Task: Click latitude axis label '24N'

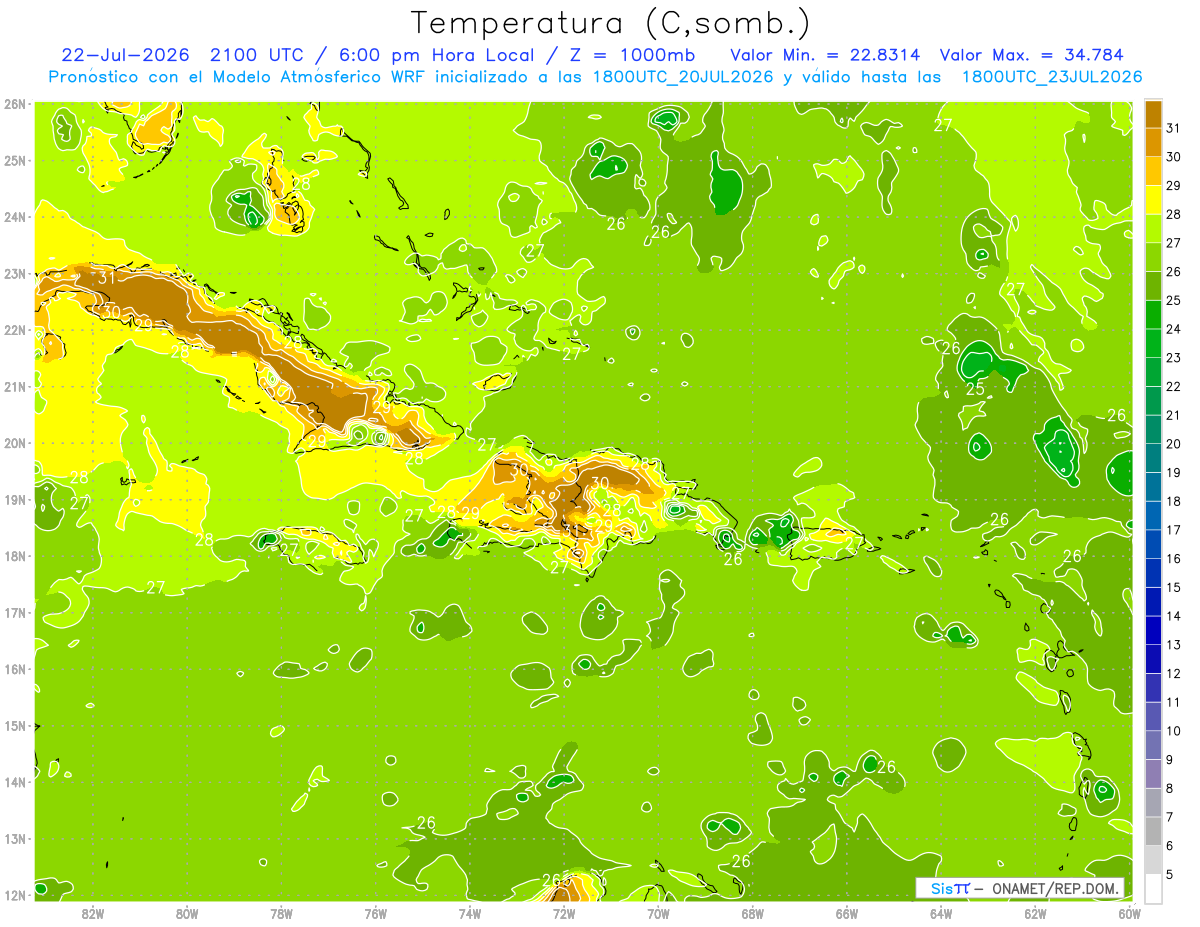Action: point(15,217)
